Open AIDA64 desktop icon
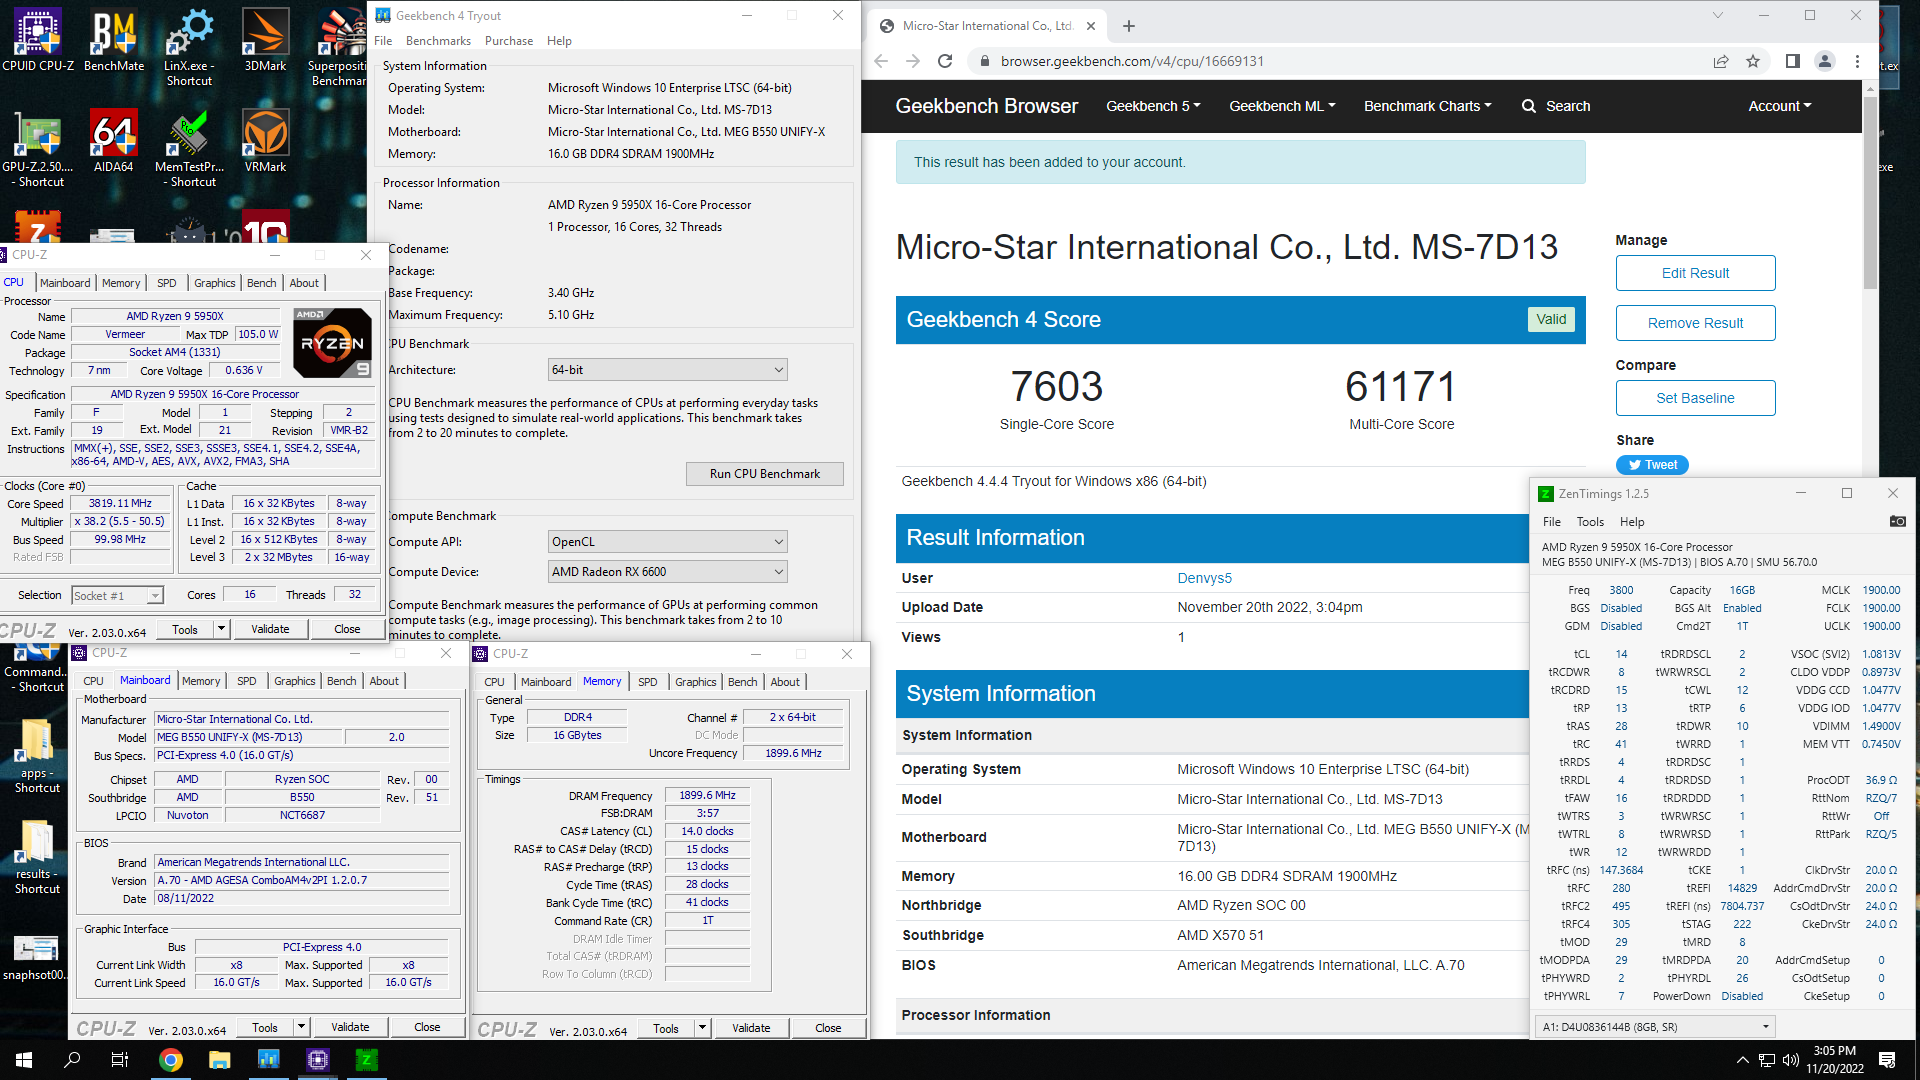The height and width of the screenshot is (1080, 1920). tap(113, 141)
